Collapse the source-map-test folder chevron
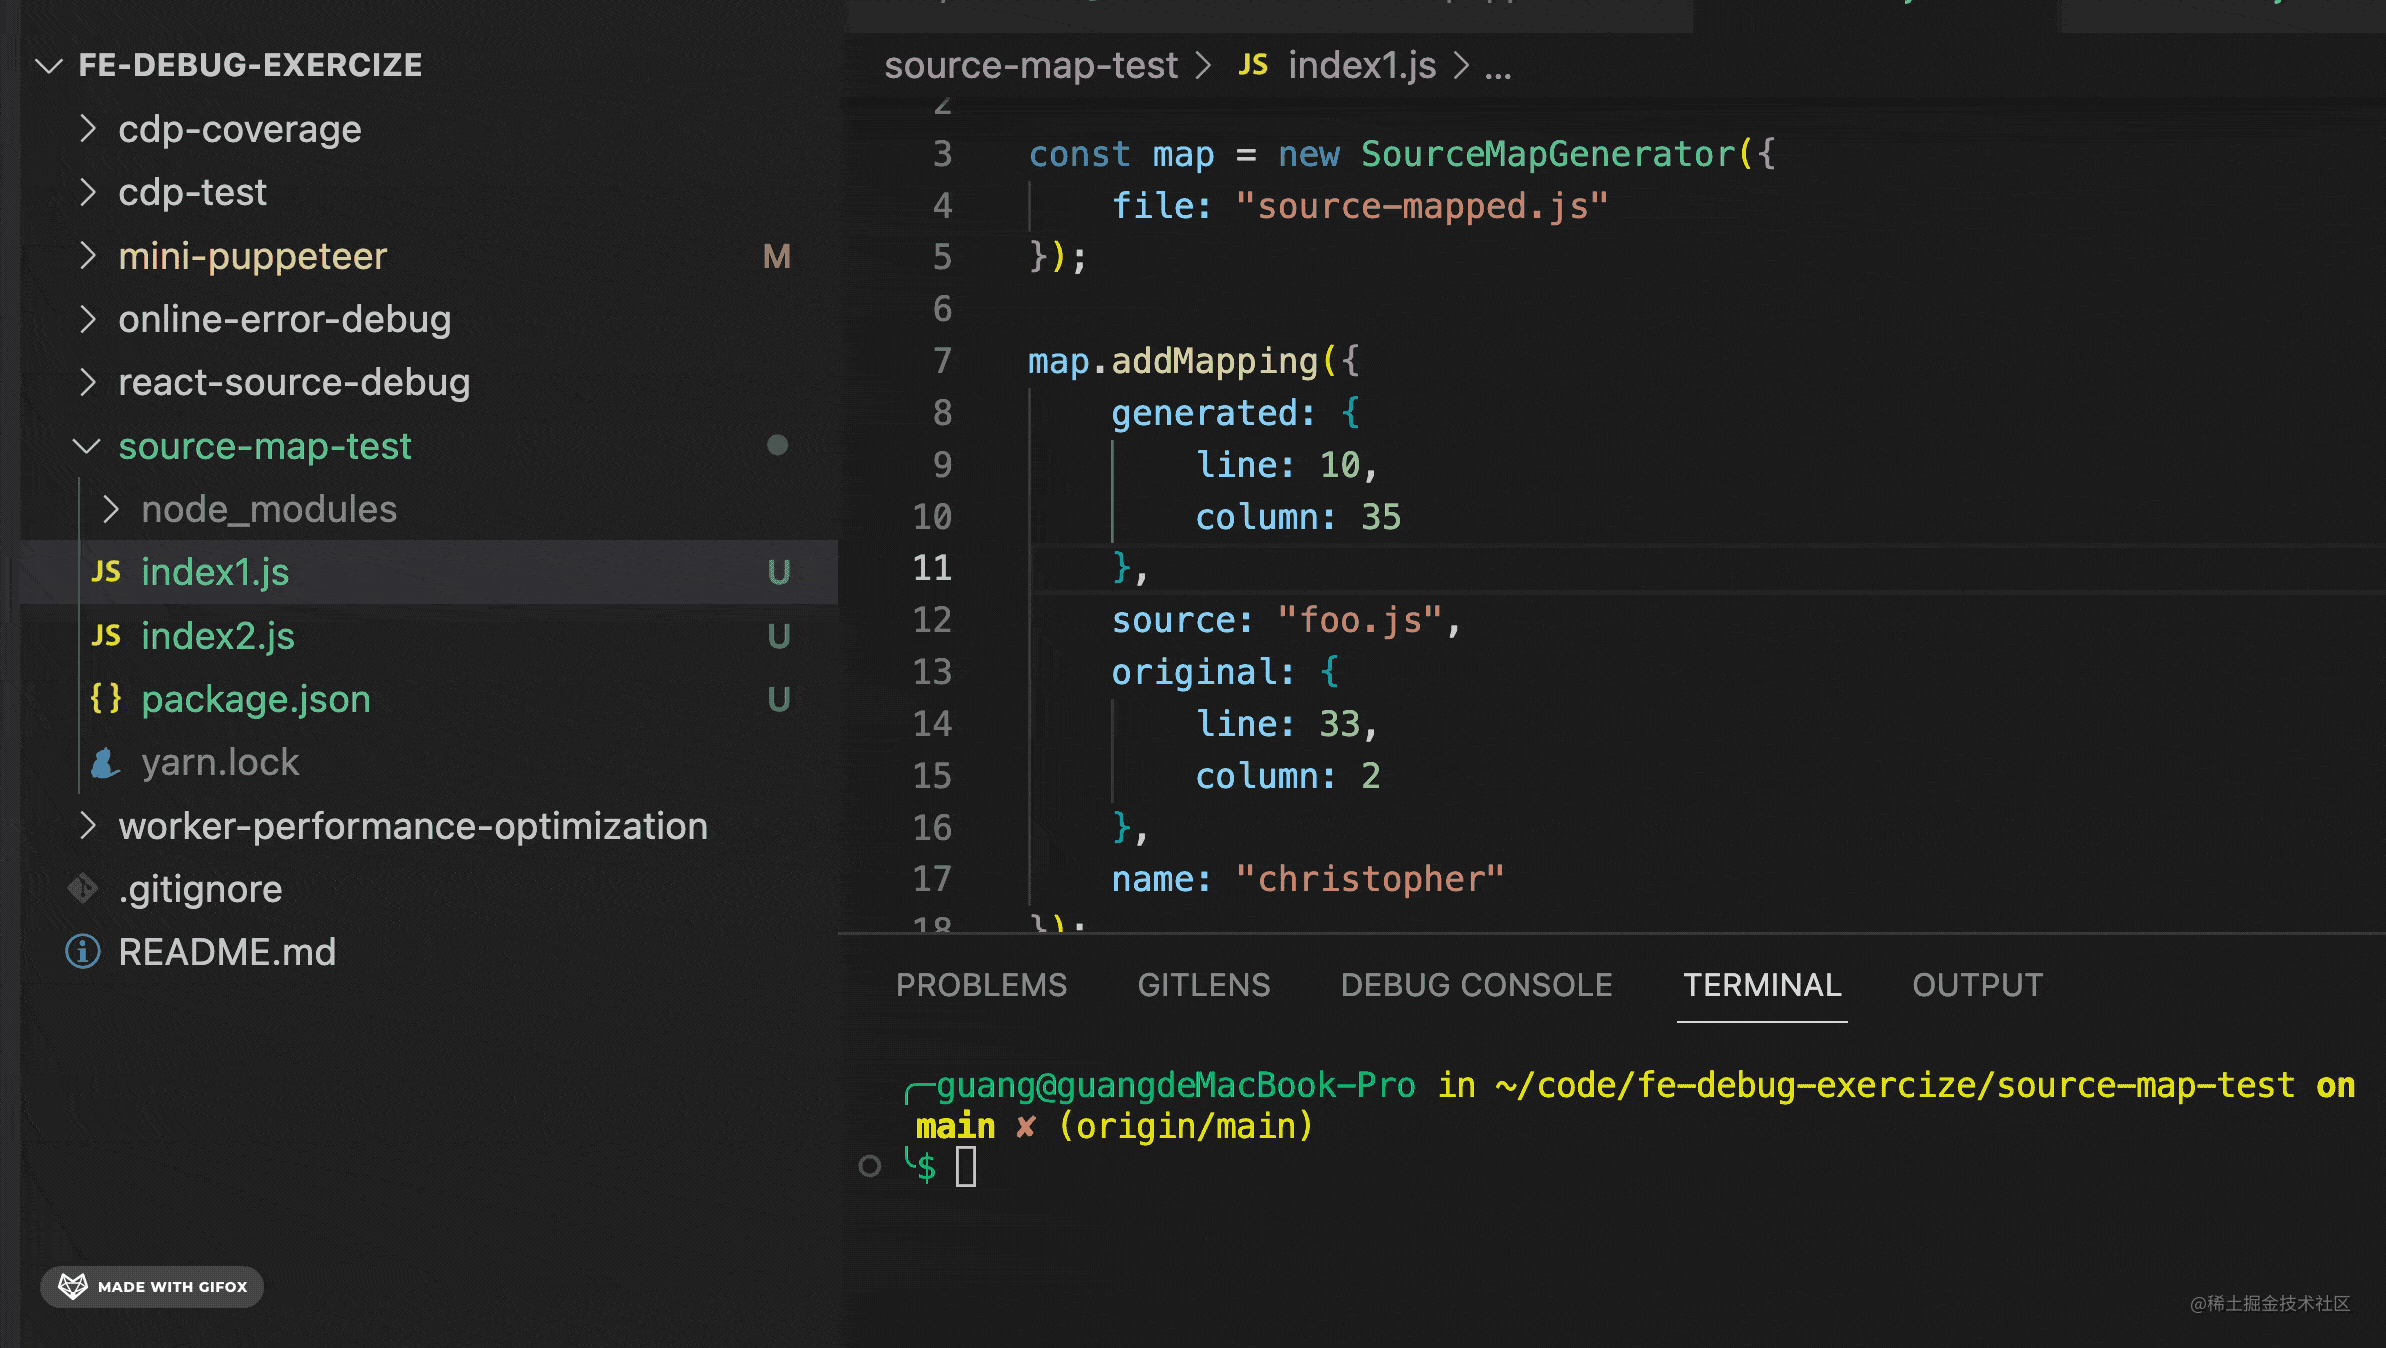The image size is (2386, 1348). (x=87, y=446)
